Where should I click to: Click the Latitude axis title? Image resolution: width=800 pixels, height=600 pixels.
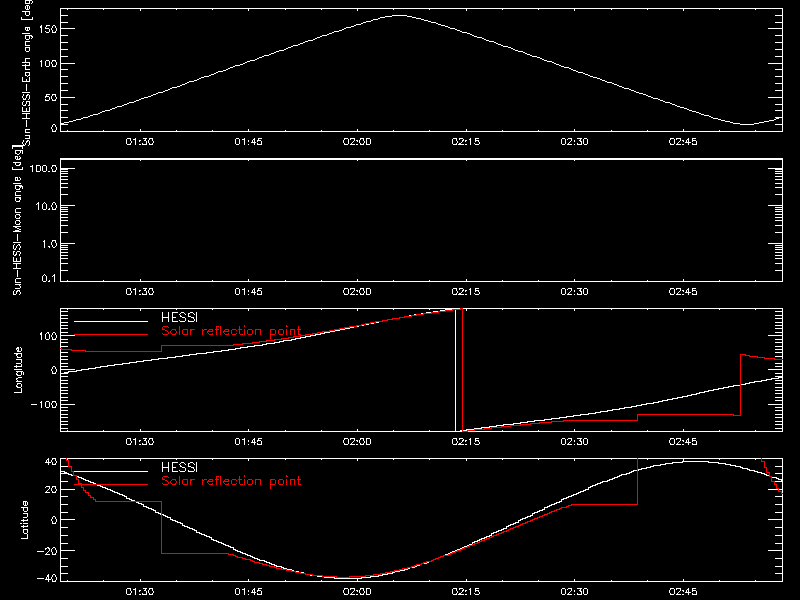(24, 520)
